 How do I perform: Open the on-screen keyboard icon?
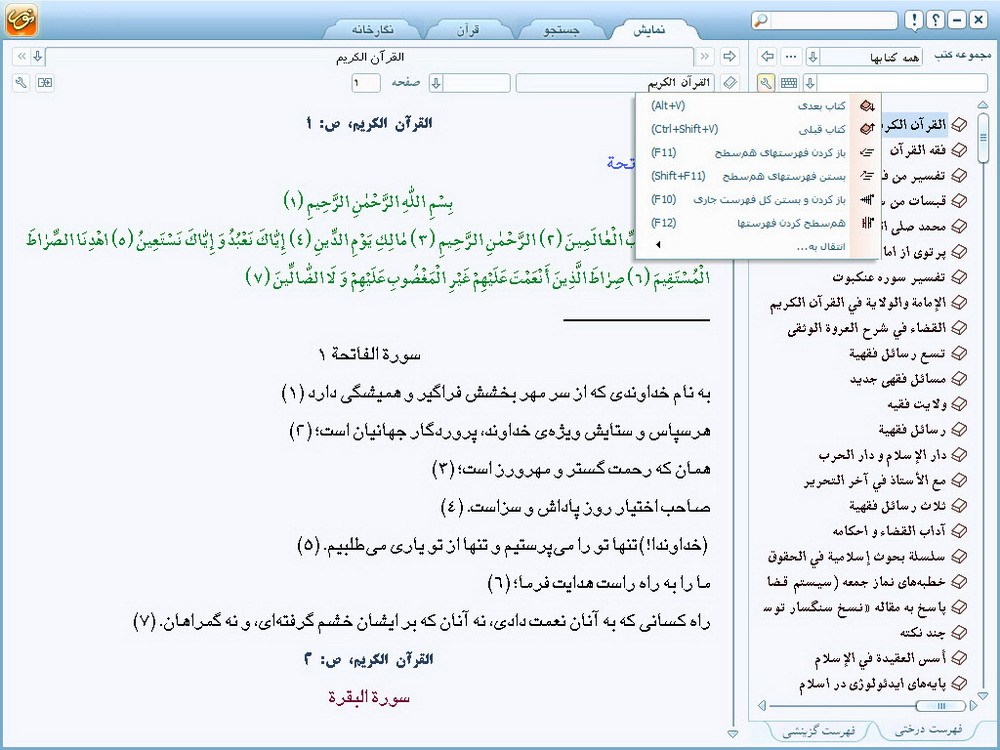point(789,82)
